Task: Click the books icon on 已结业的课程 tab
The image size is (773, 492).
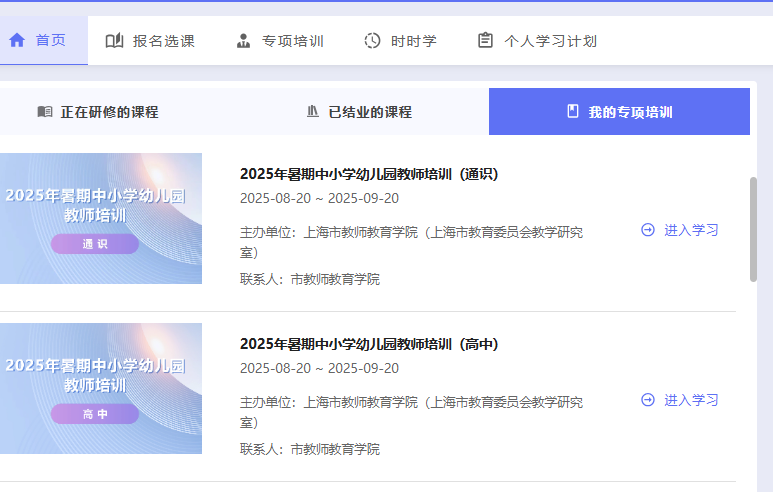Action: (313, 112)
